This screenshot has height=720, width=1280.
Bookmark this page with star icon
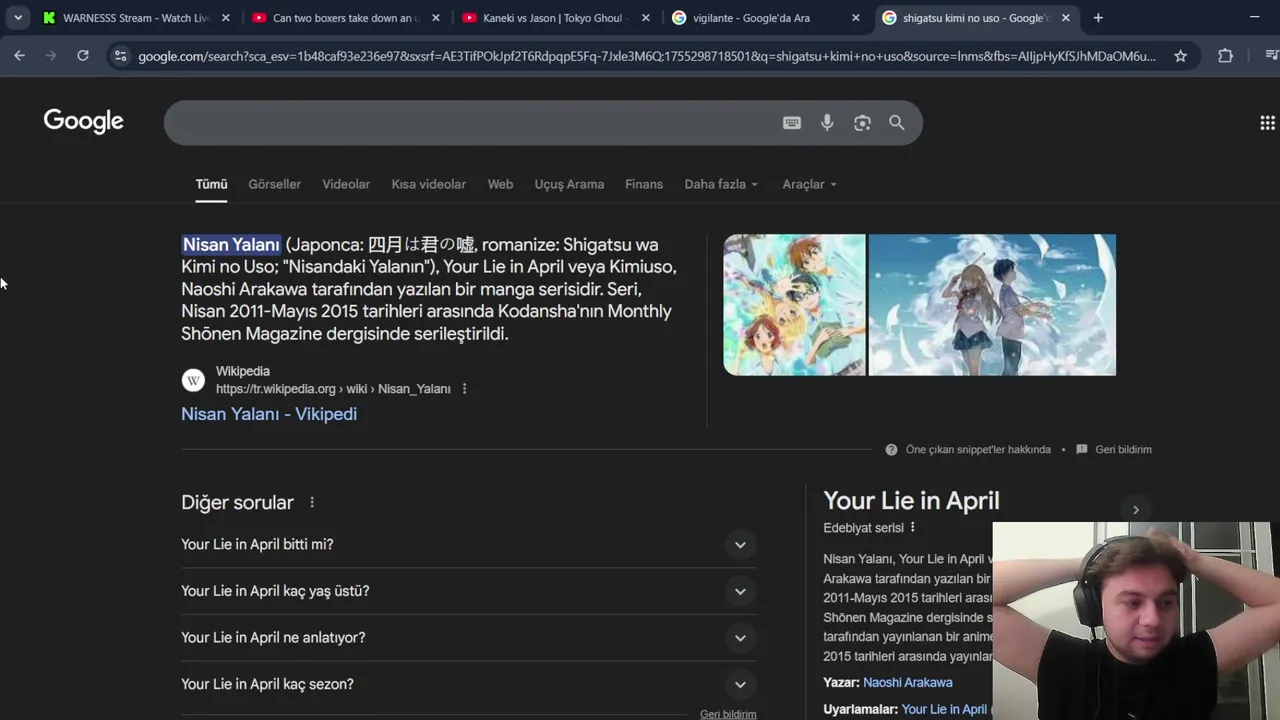1180,56
